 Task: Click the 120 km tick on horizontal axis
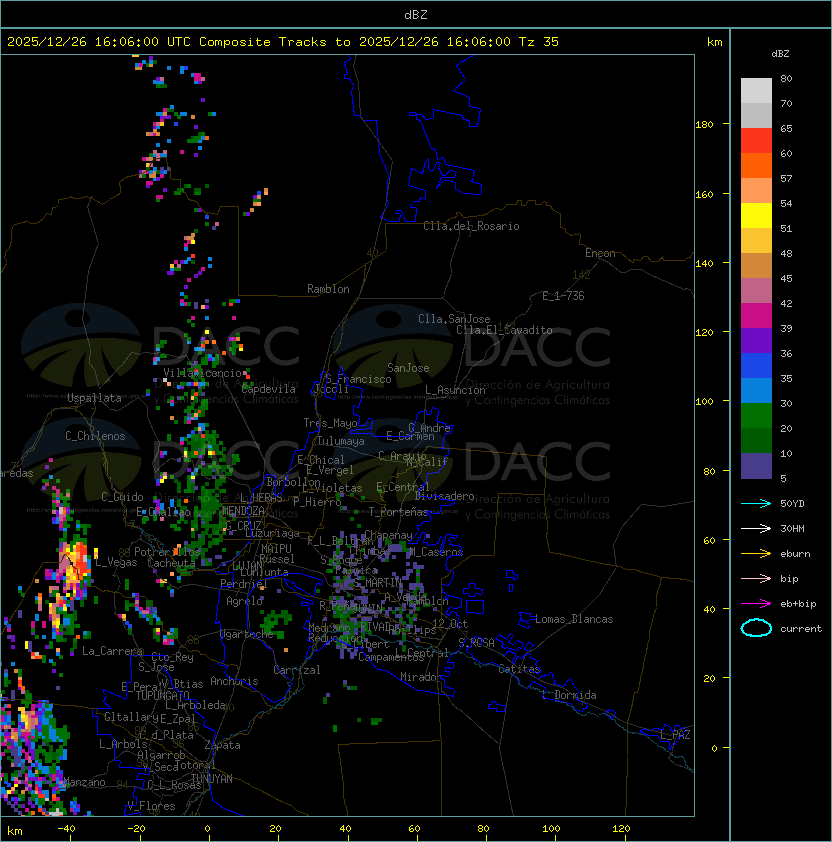click(621, 829)
